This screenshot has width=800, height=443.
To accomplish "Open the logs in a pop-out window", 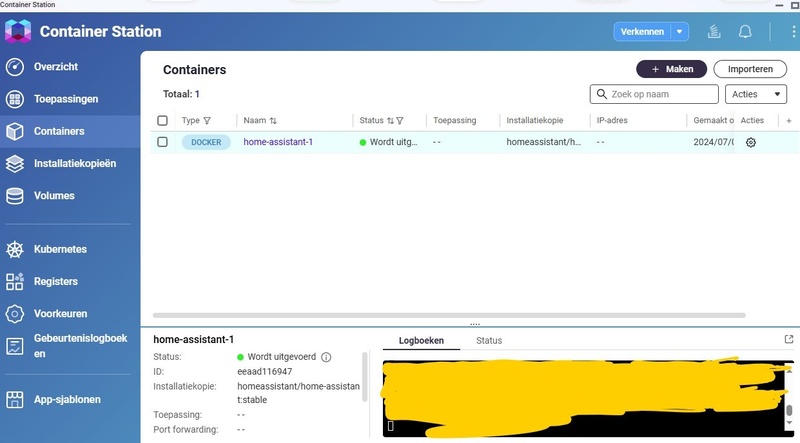I will tap(789, 339).
